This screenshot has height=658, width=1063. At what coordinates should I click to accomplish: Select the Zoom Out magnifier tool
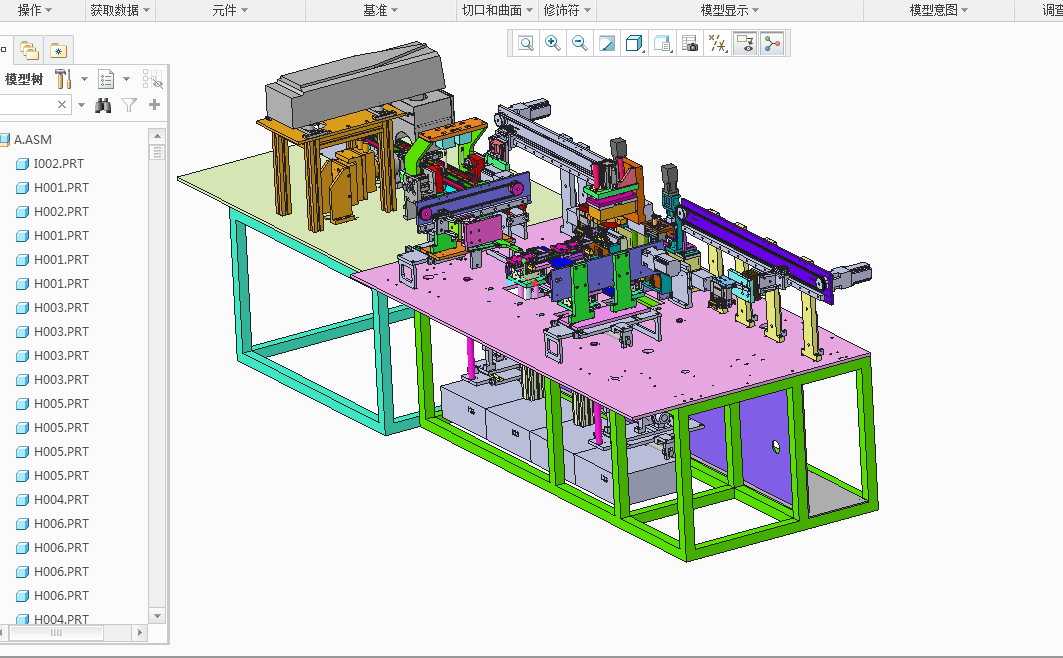point(580,43)
